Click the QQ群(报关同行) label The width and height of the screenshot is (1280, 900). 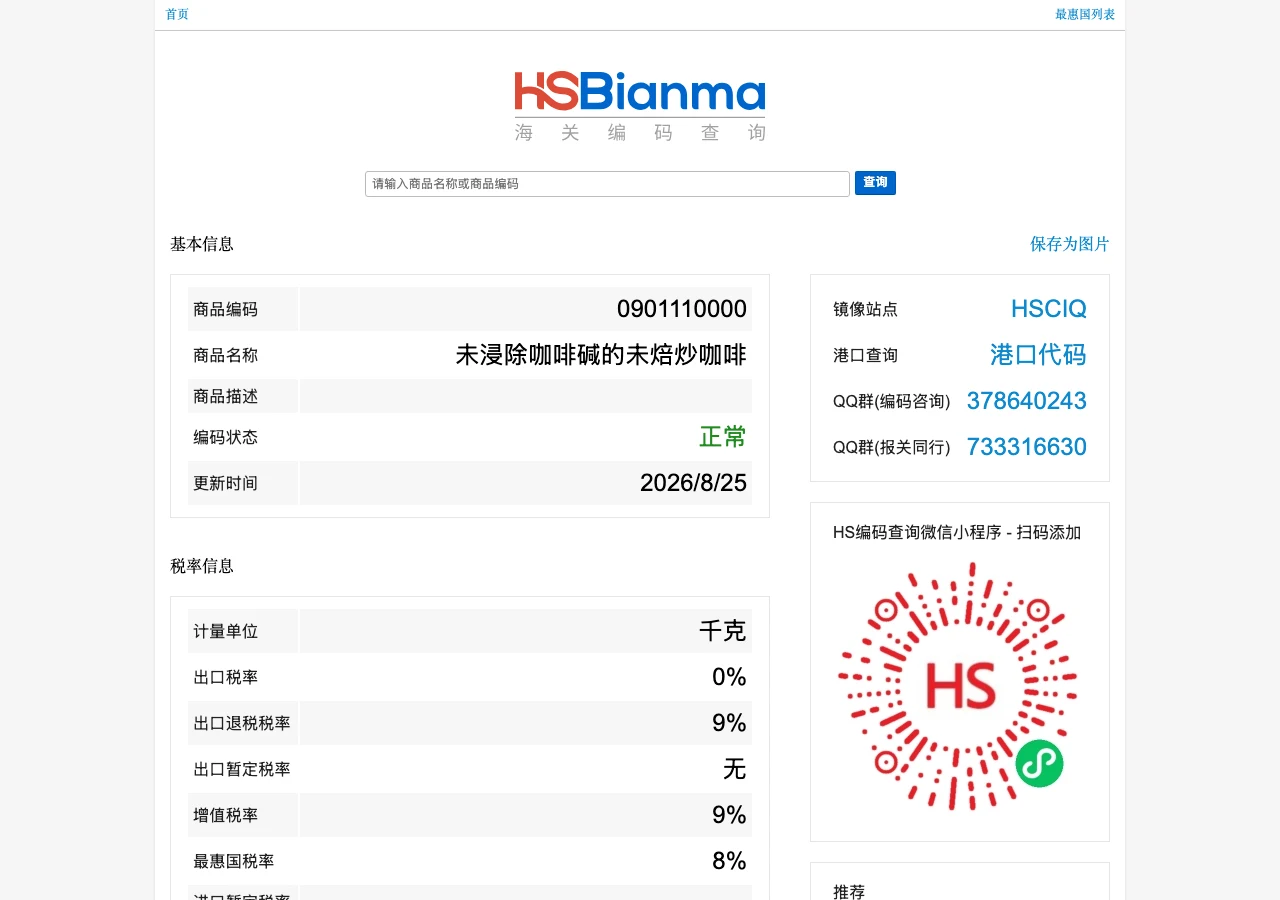pyautogui.click(x=892, y=447)
